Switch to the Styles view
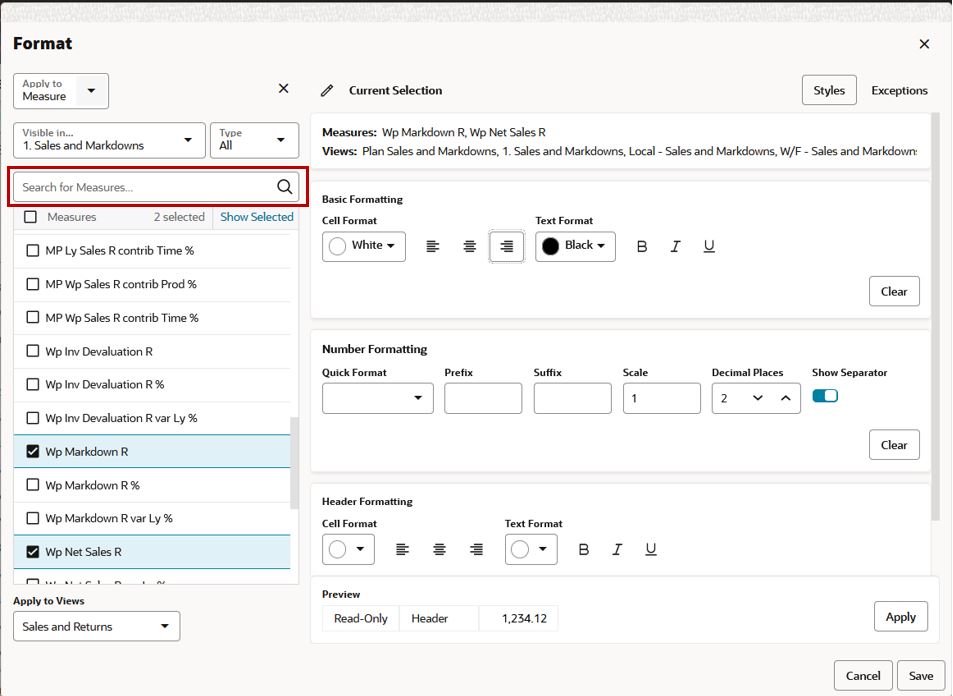953x696 pixels. 828,89
